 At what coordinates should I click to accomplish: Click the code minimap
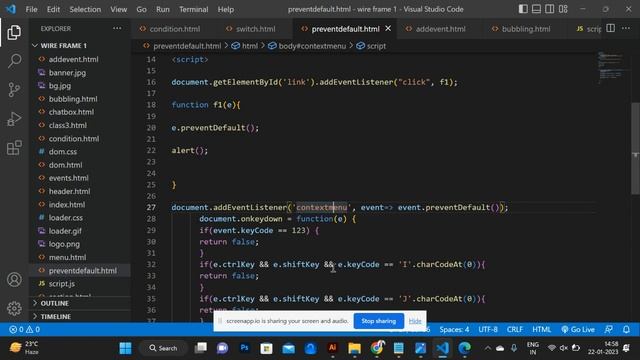point(611,67)
